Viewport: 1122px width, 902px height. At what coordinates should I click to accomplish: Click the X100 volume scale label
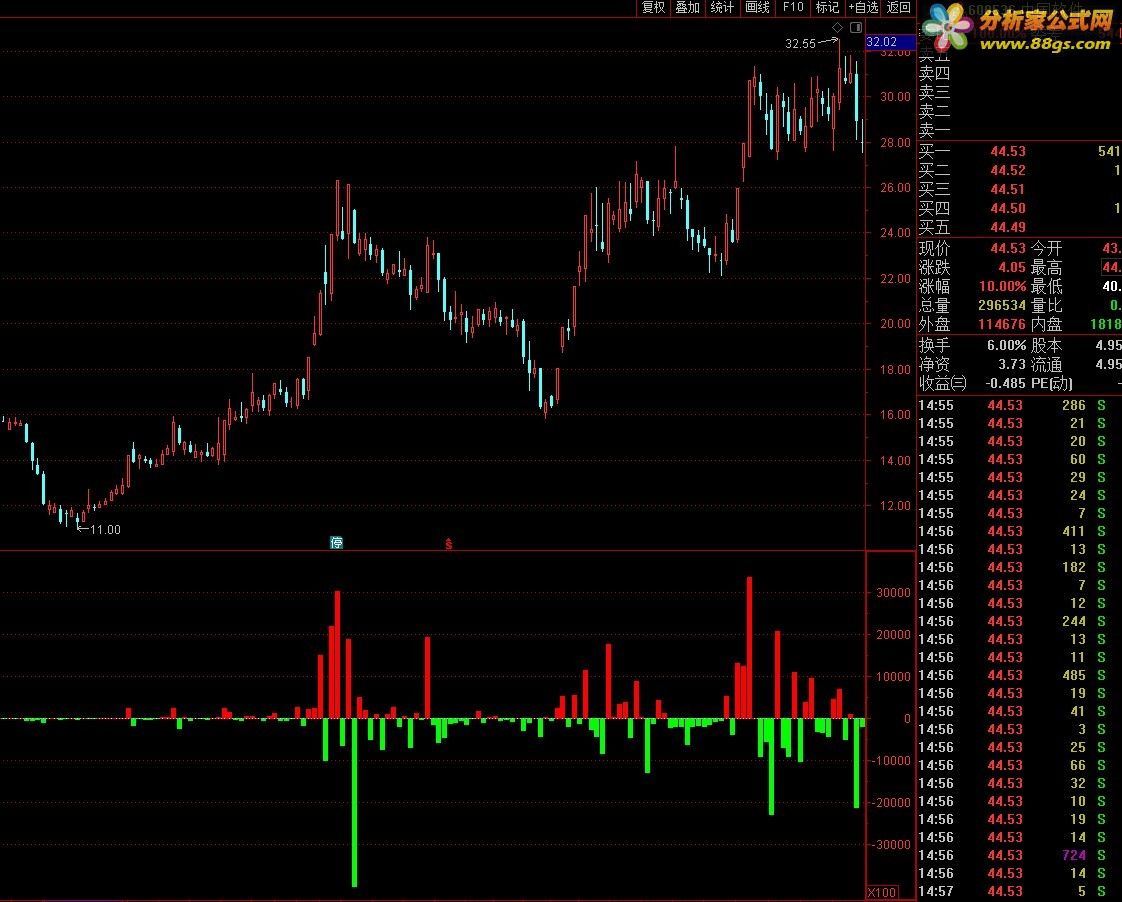click(x=882, y=892)
